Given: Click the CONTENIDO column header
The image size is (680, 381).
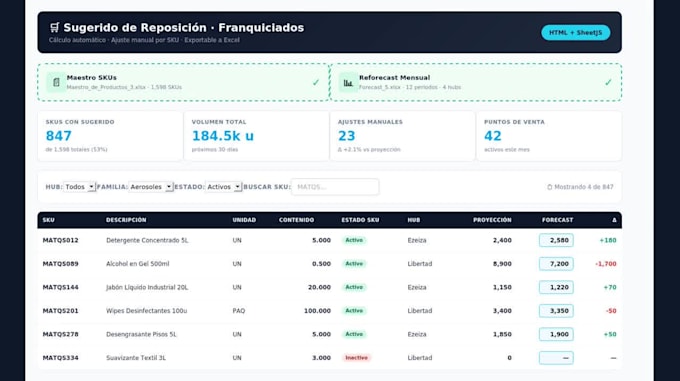Looking at the screenshot, I should (x=296, y=220).
